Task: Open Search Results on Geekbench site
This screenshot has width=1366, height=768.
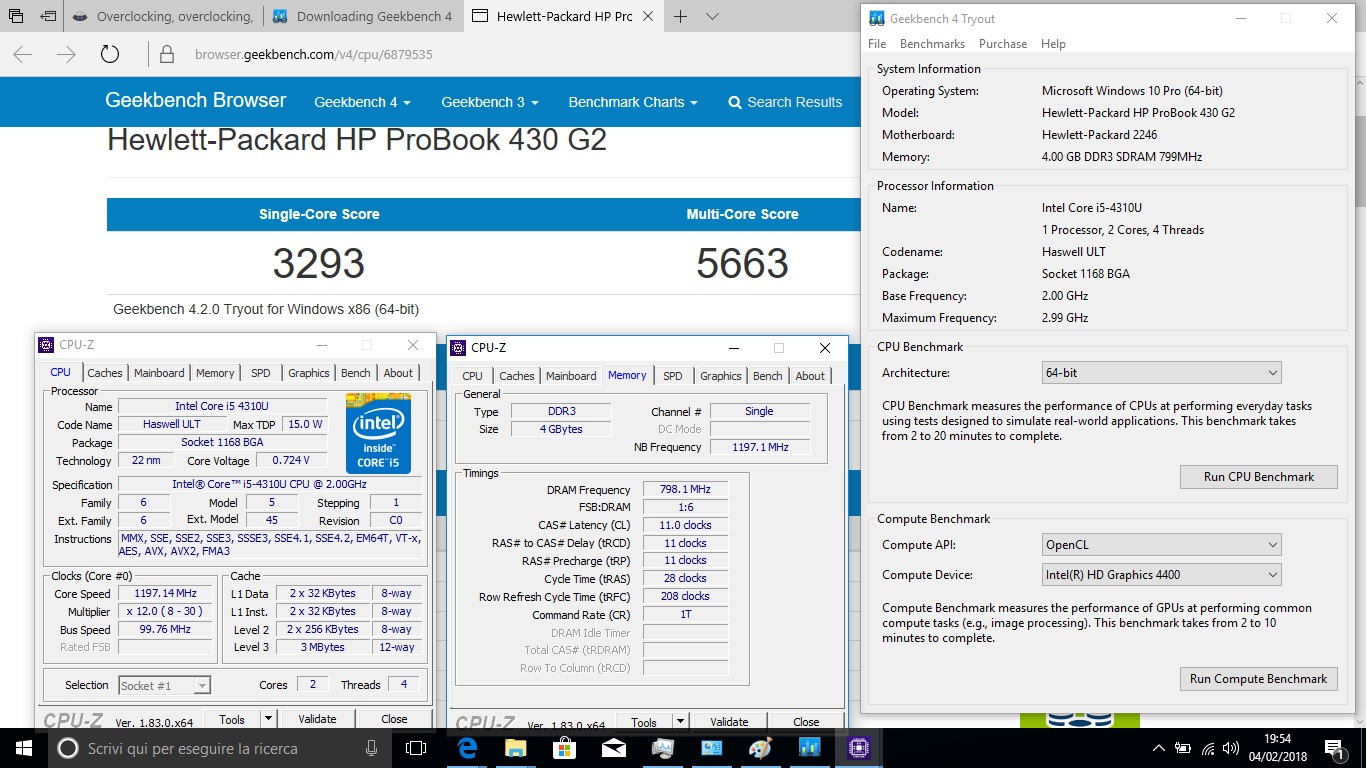Action: pyautogui.click(x=785, y=102)
